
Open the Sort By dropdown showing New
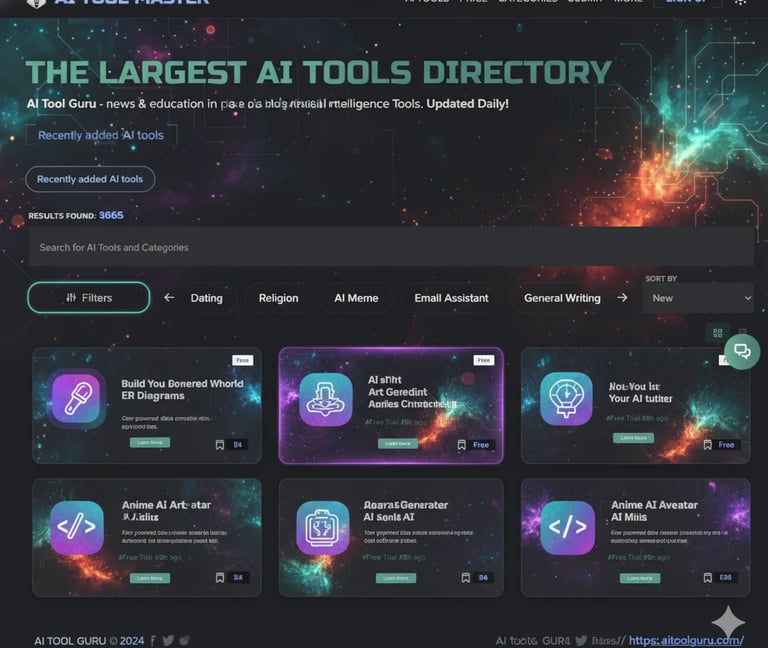click(697, 298)
